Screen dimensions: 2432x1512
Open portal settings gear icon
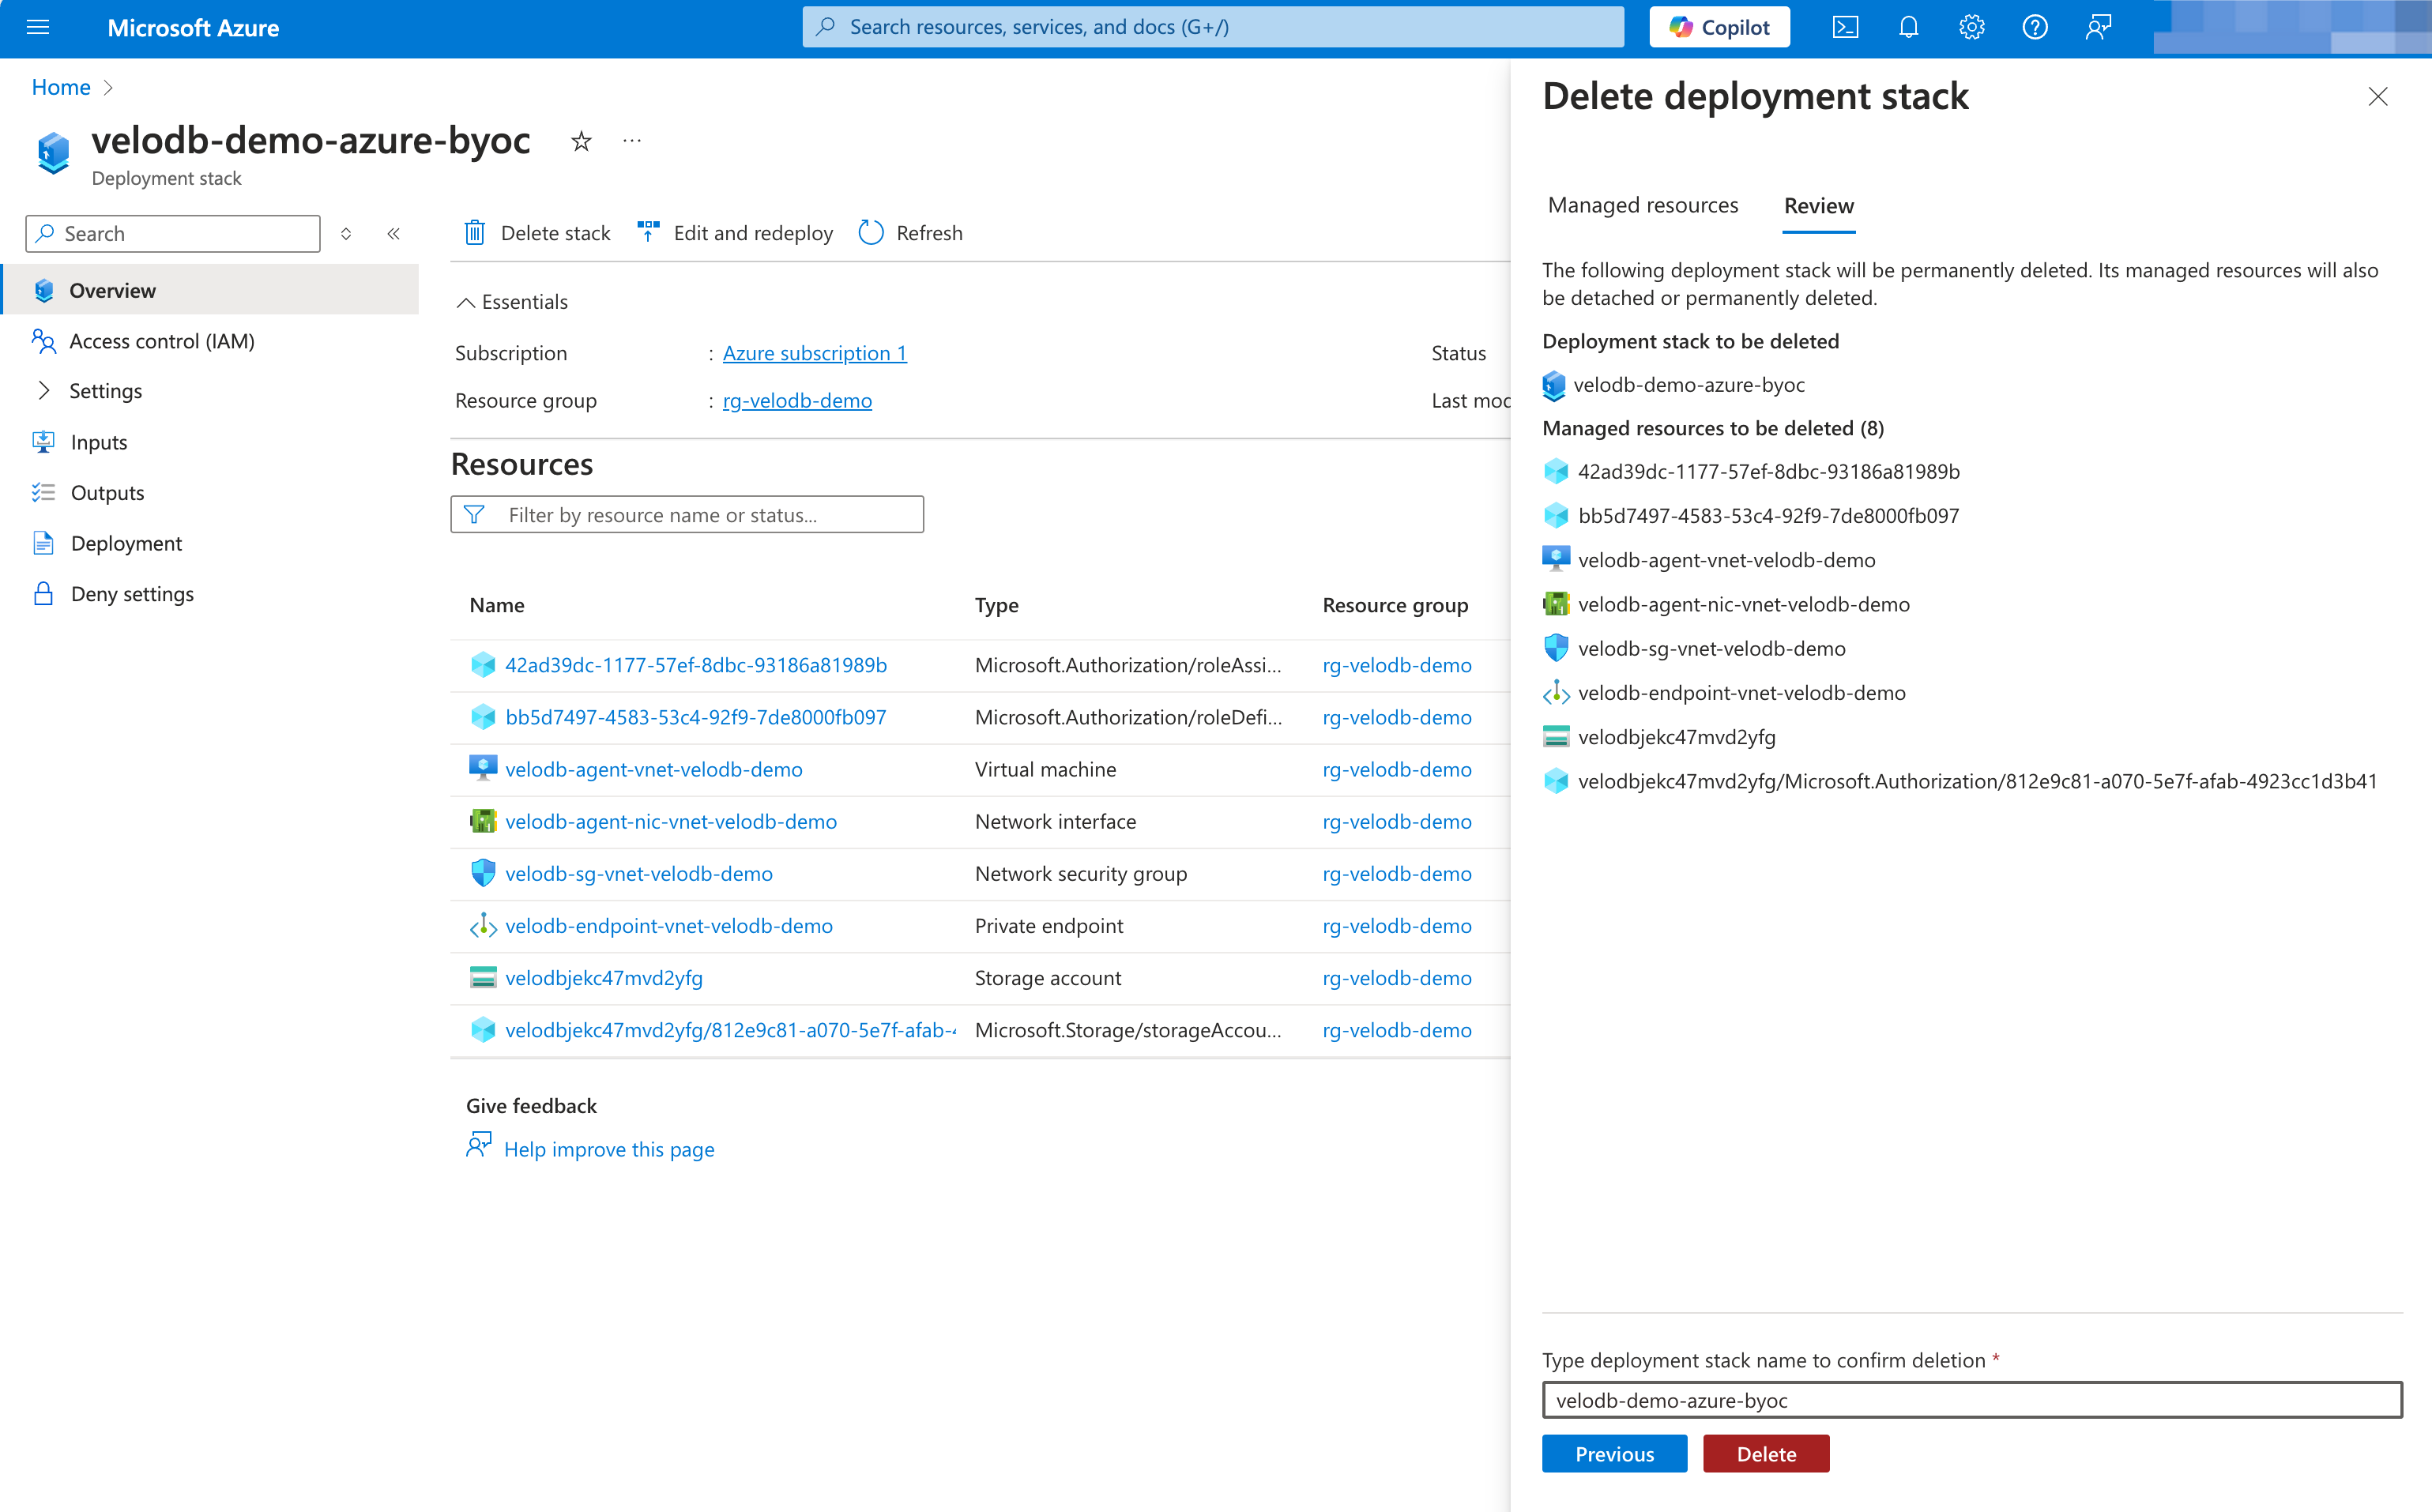click(1971, 27)
